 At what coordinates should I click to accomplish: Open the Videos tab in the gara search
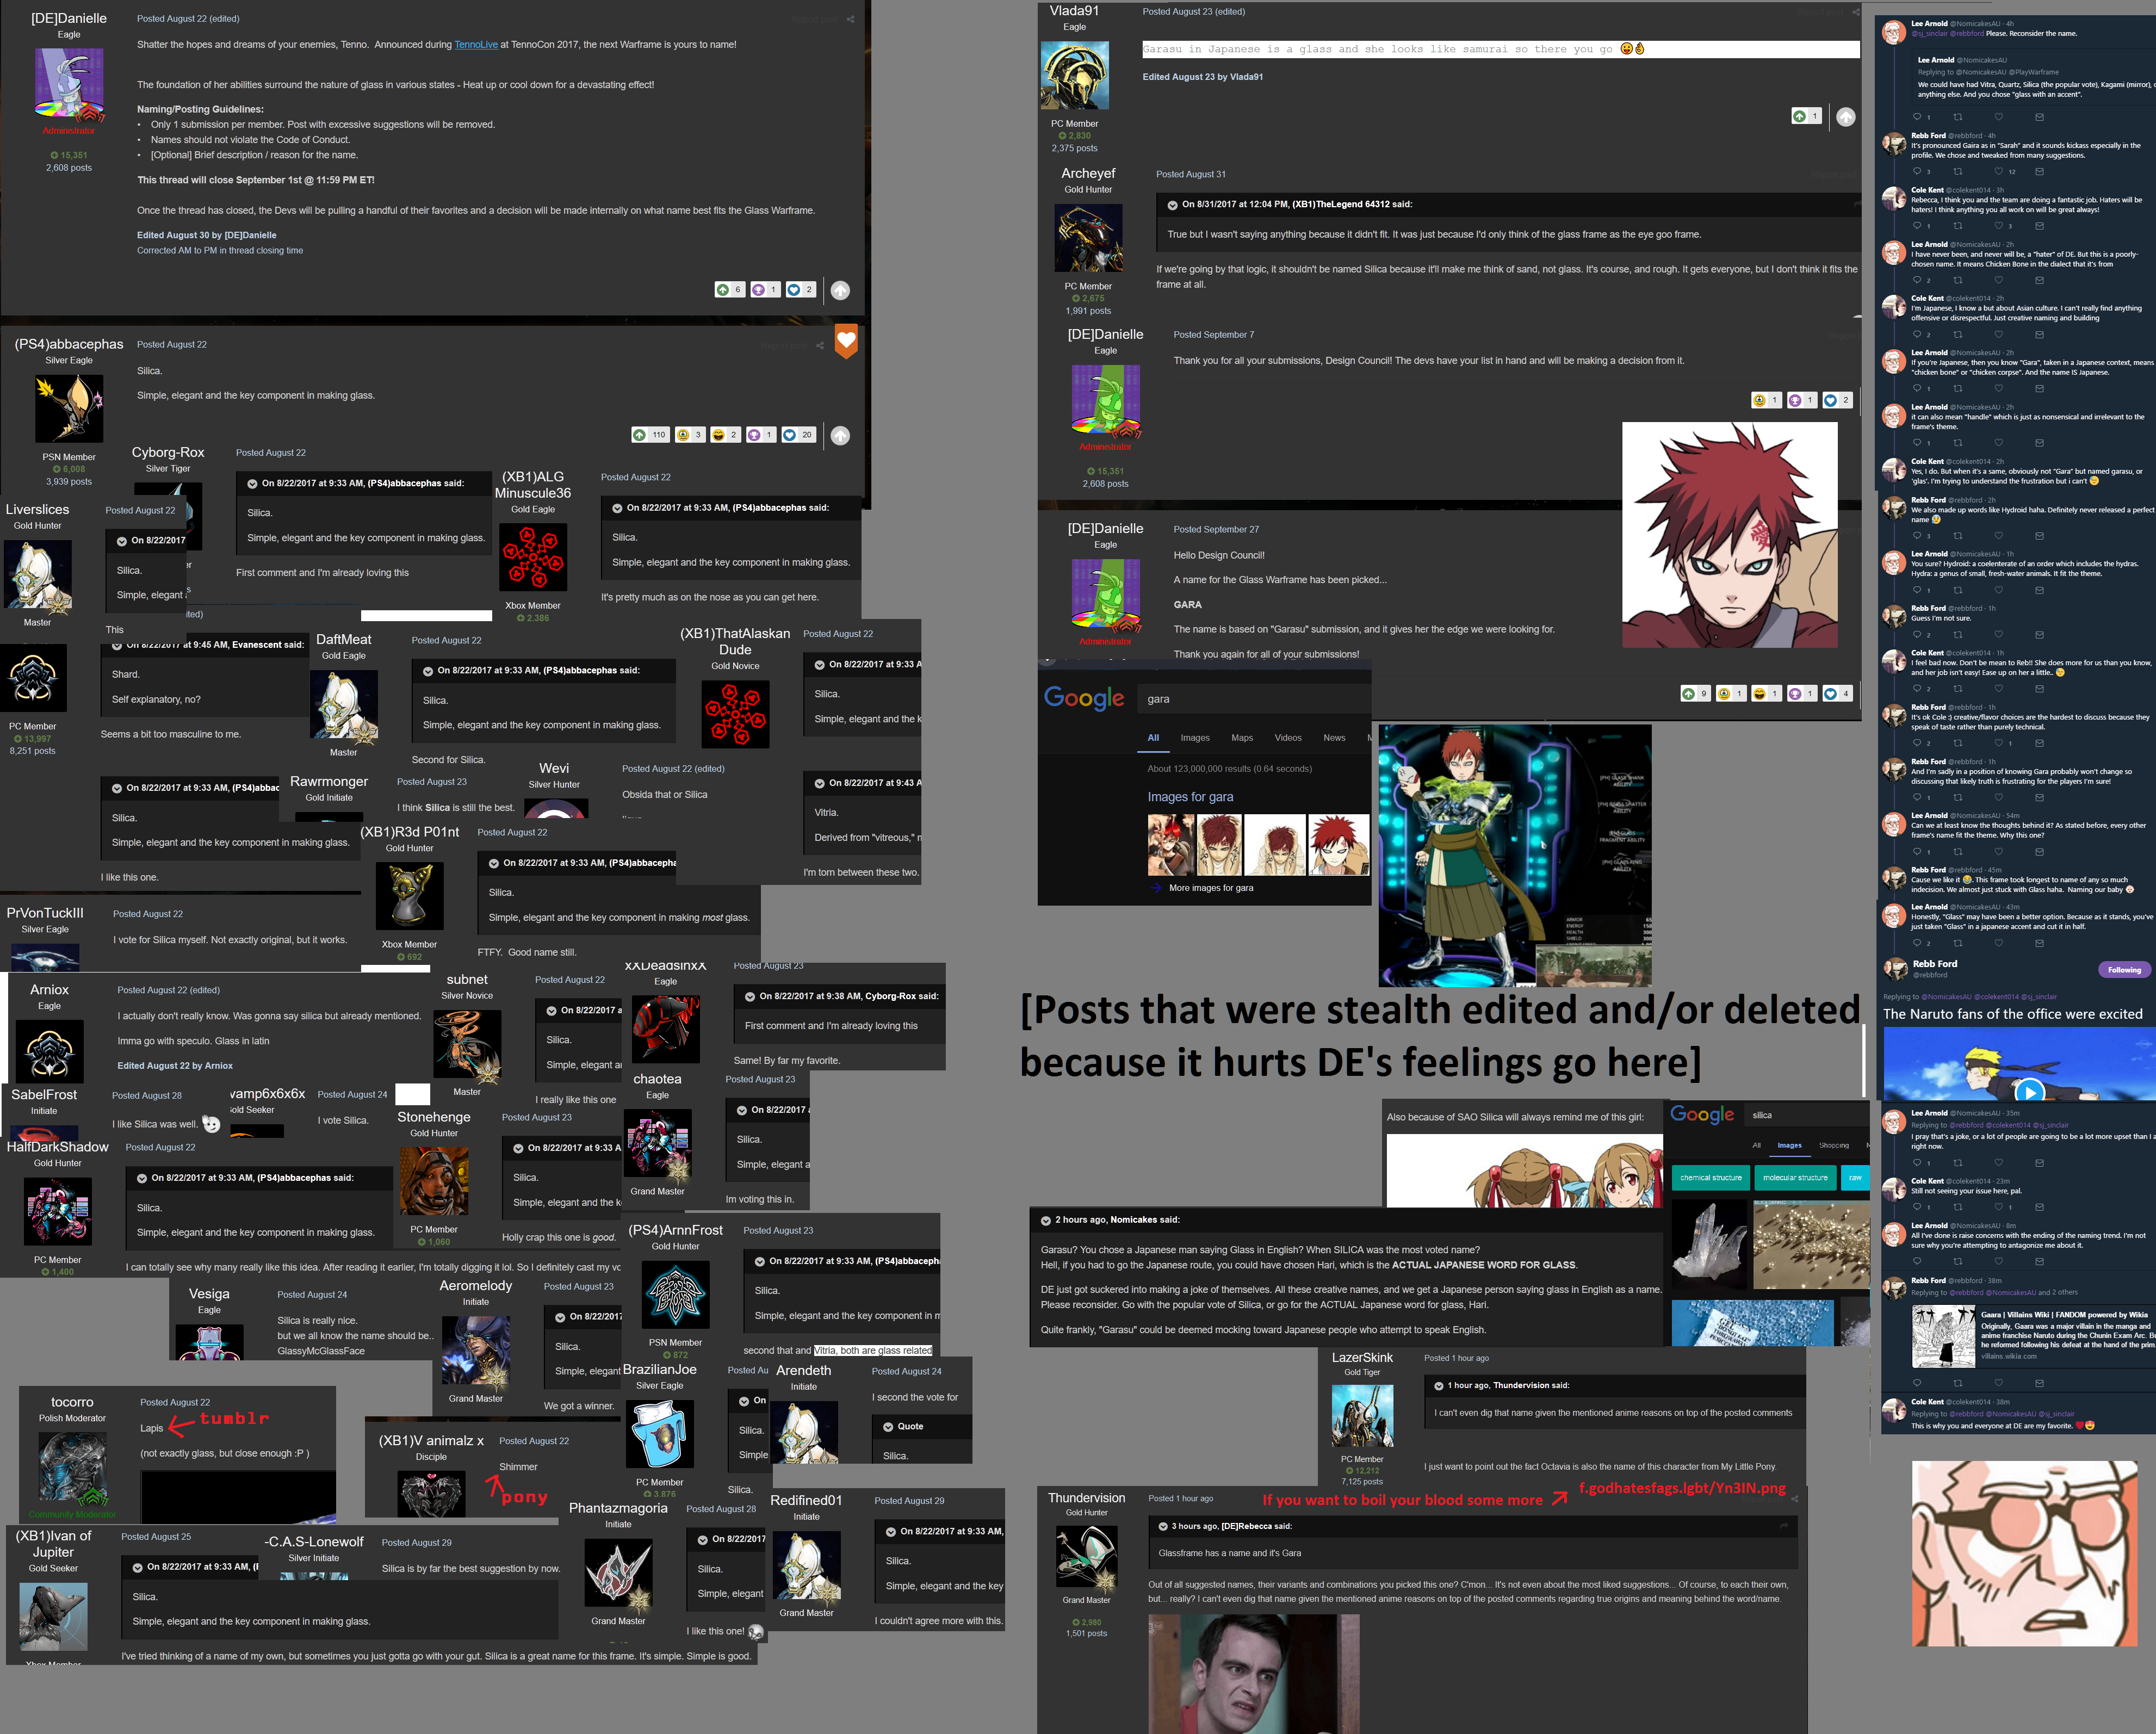pyautogui.click(x=1288, y=738)
